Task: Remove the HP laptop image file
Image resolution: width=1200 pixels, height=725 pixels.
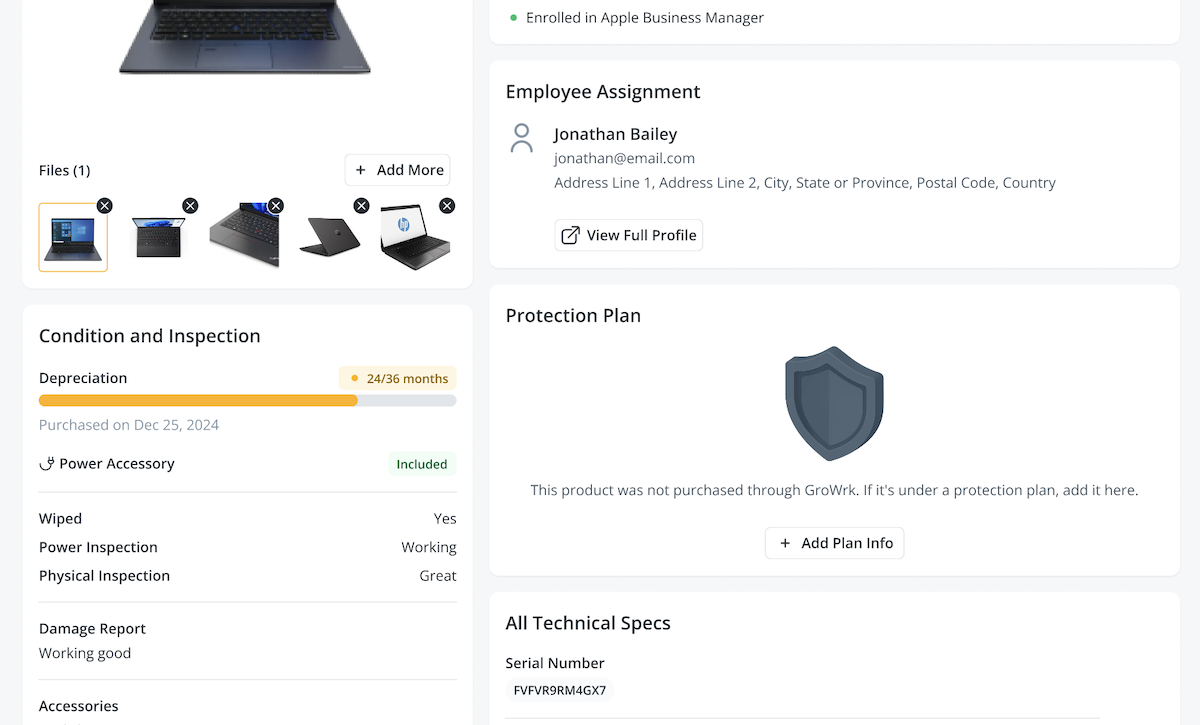Action: 447,205
